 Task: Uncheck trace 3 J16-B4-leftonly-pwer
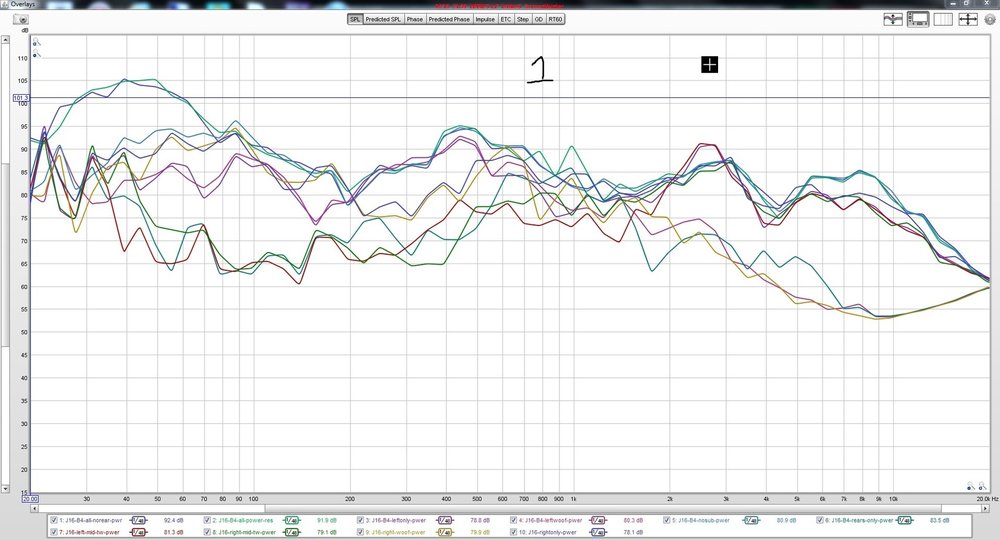360,520
